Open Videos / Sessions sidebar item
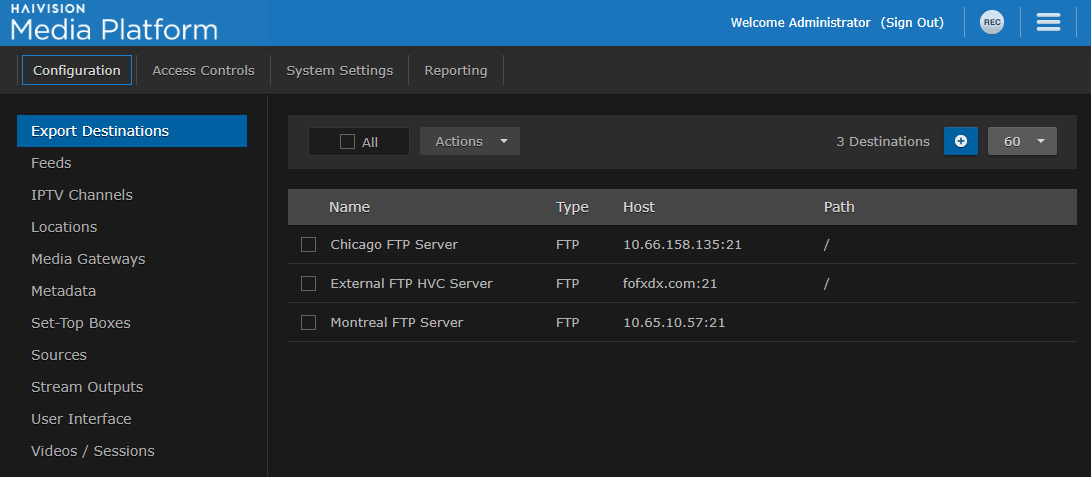The image size is (1091, 477). tap(93, 451)
